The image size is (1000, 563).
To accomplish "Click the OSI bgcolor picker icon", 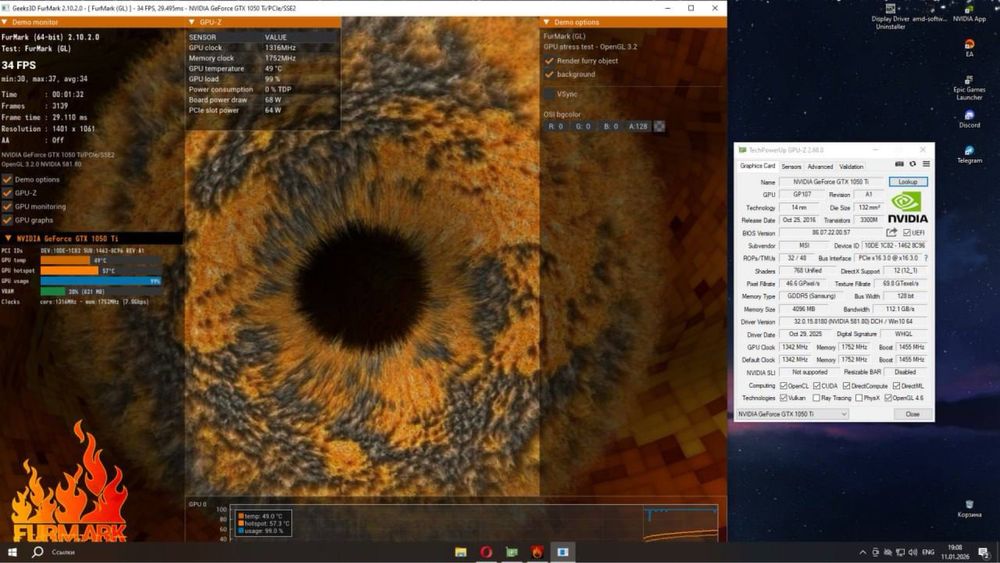I will (659, 126).
